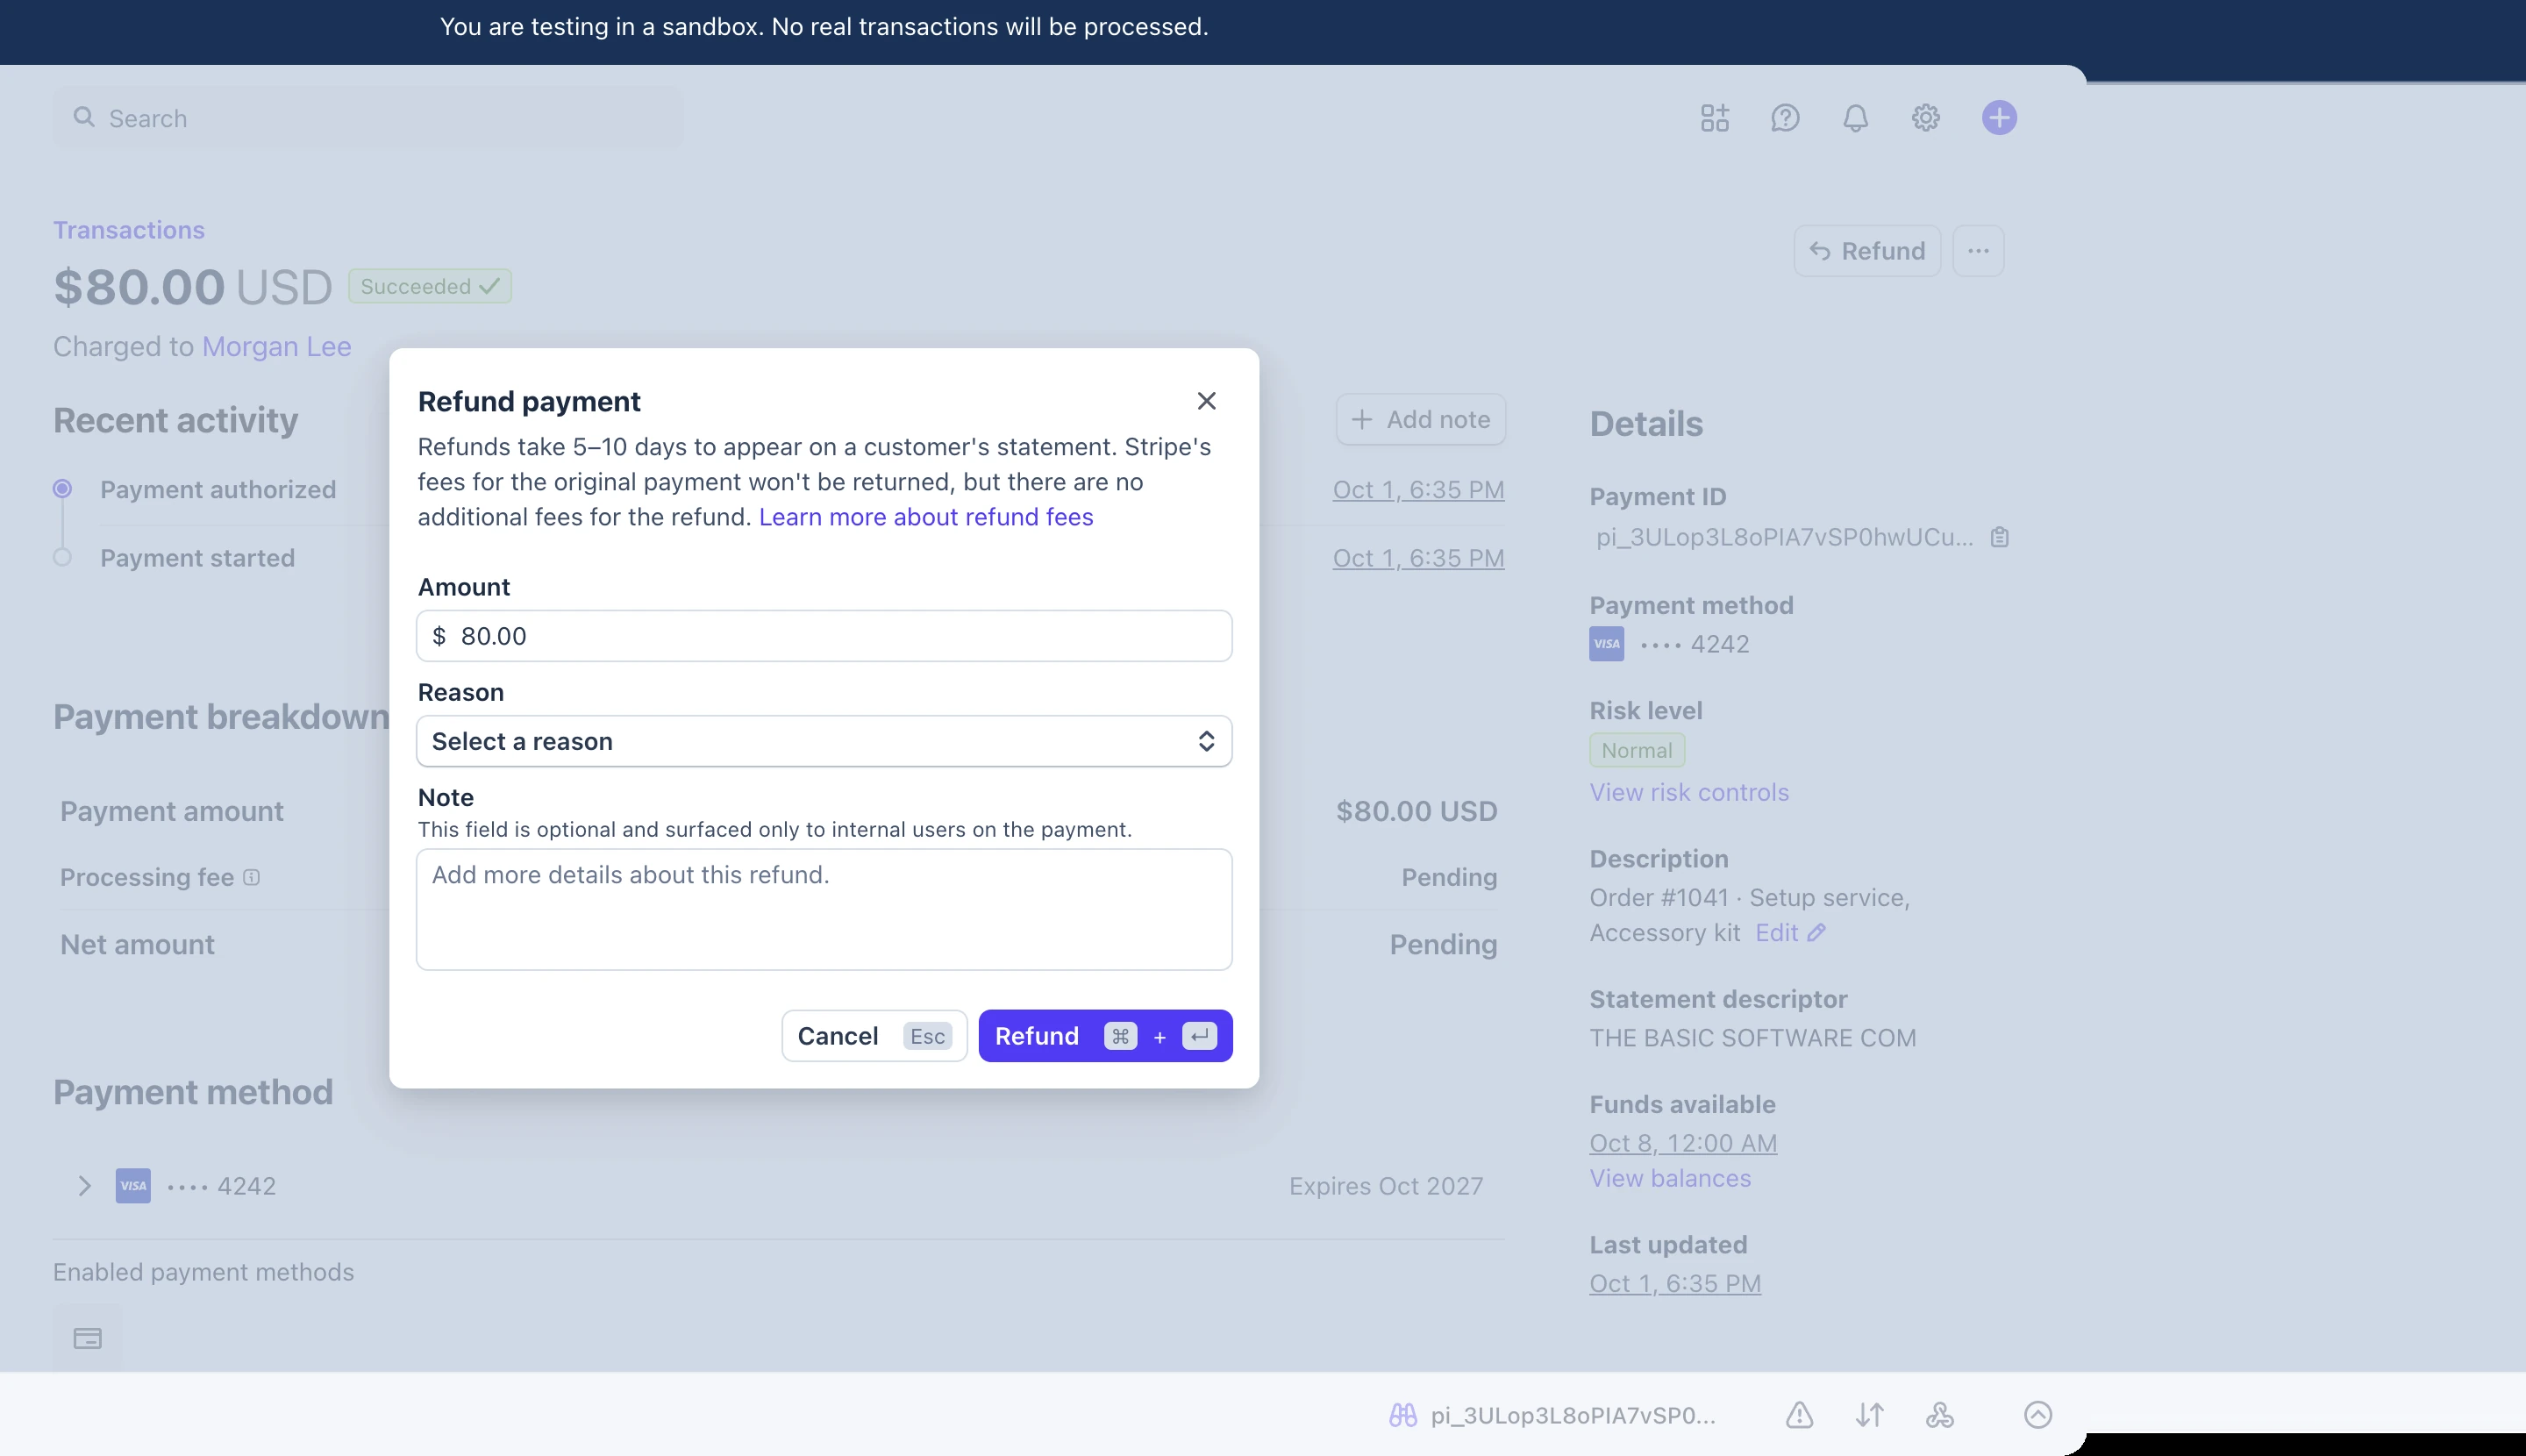Click the Processing fee info icon
The width and height of the screenshot is (2526, 1456).
(252, 877)
